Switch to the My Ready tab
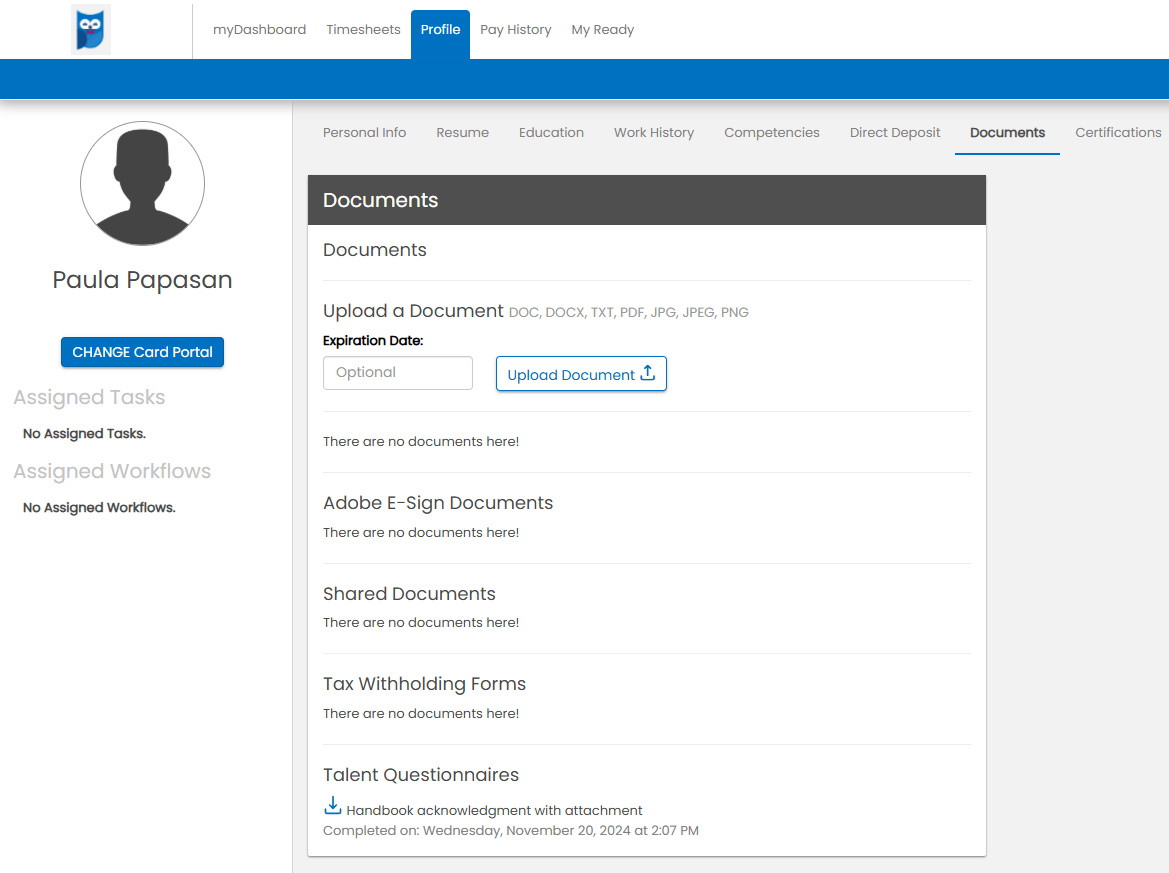The image size is (1169, 873). (x=602, y=30)
